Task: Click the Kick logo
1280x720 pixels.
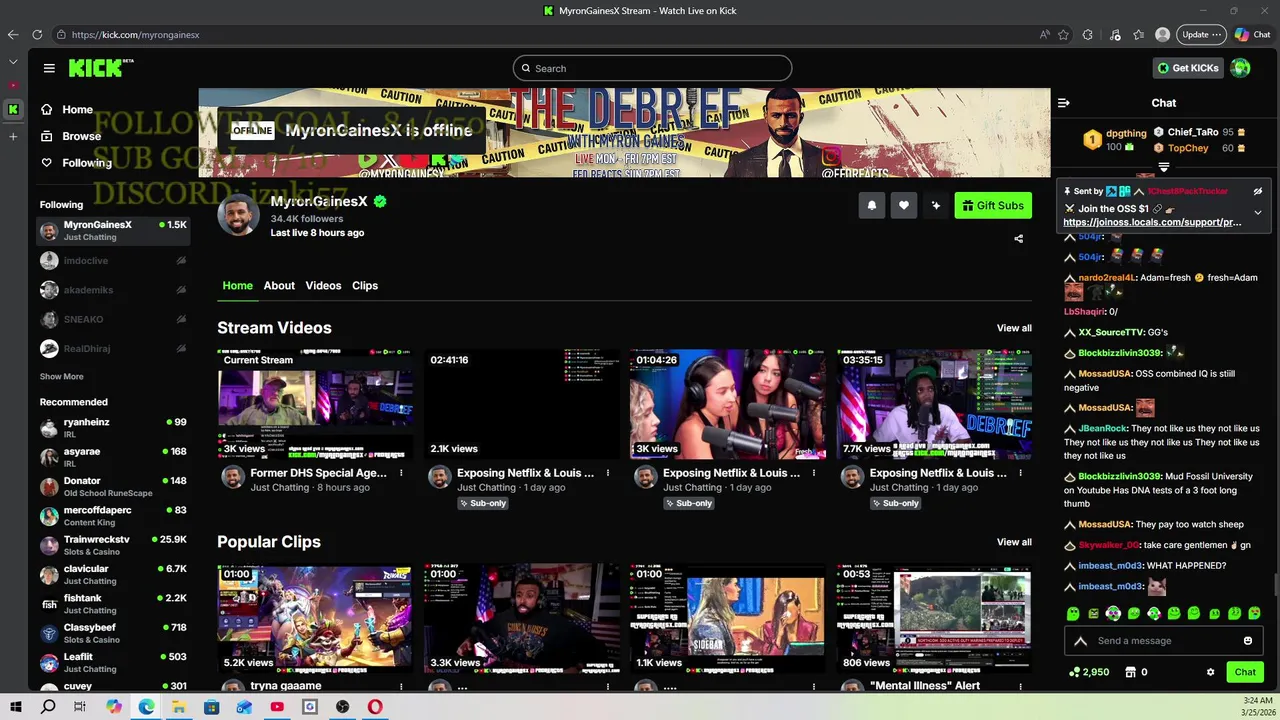Action: (x=95, y=68)
